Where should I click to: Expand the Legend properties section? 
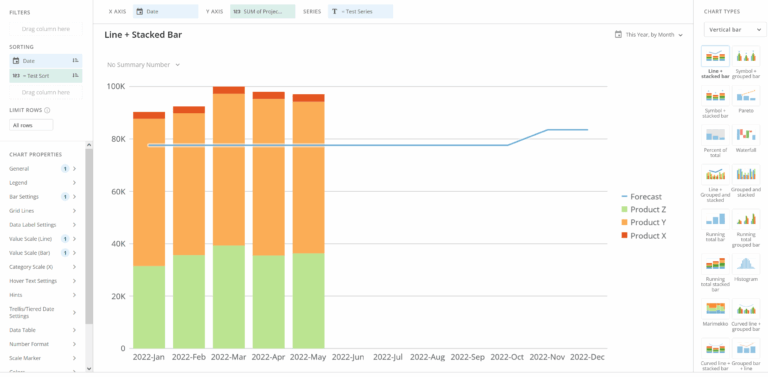coord(43,183)
